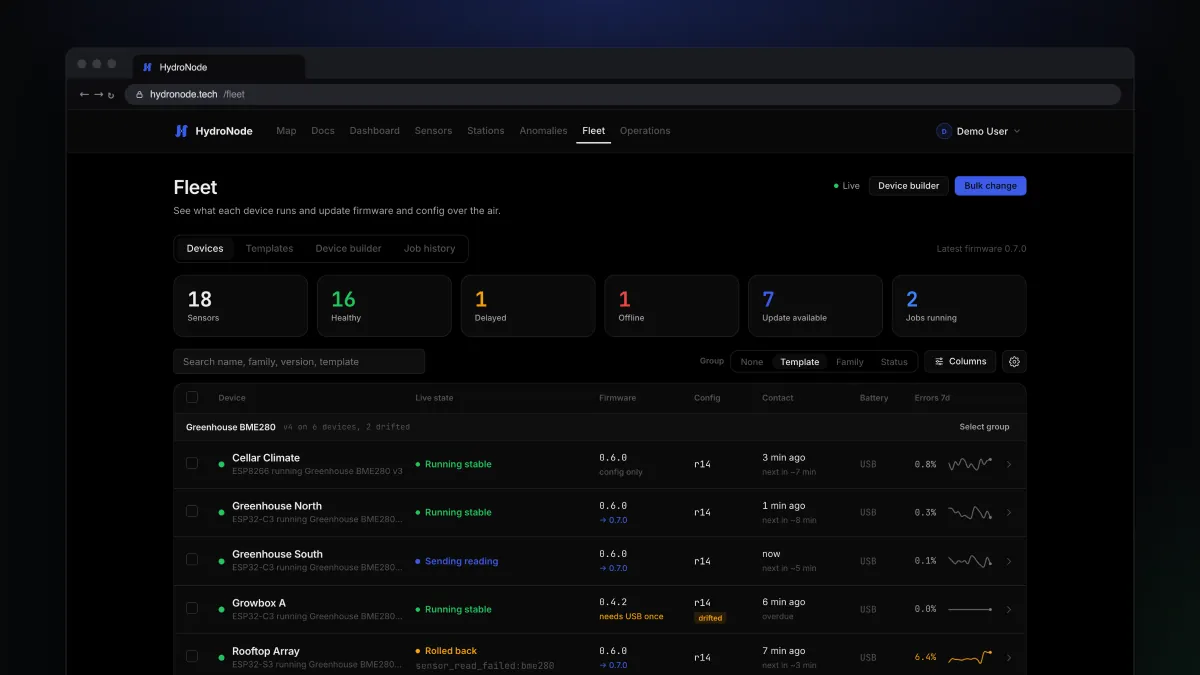The width and height of the screenshot is (1200, 675).
Task: Open the Map navigation item
Action: [x=286, y=131]
